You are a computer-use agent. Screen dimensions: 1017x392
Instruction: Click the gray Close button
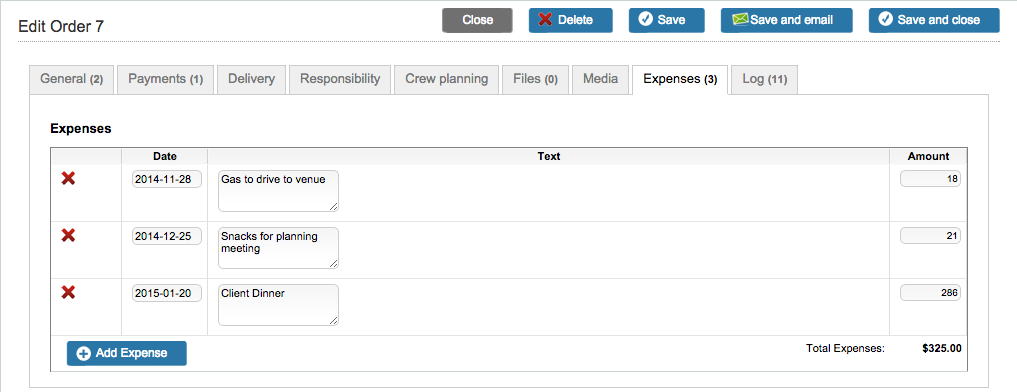pyautogui.click(x=477, y=20)
